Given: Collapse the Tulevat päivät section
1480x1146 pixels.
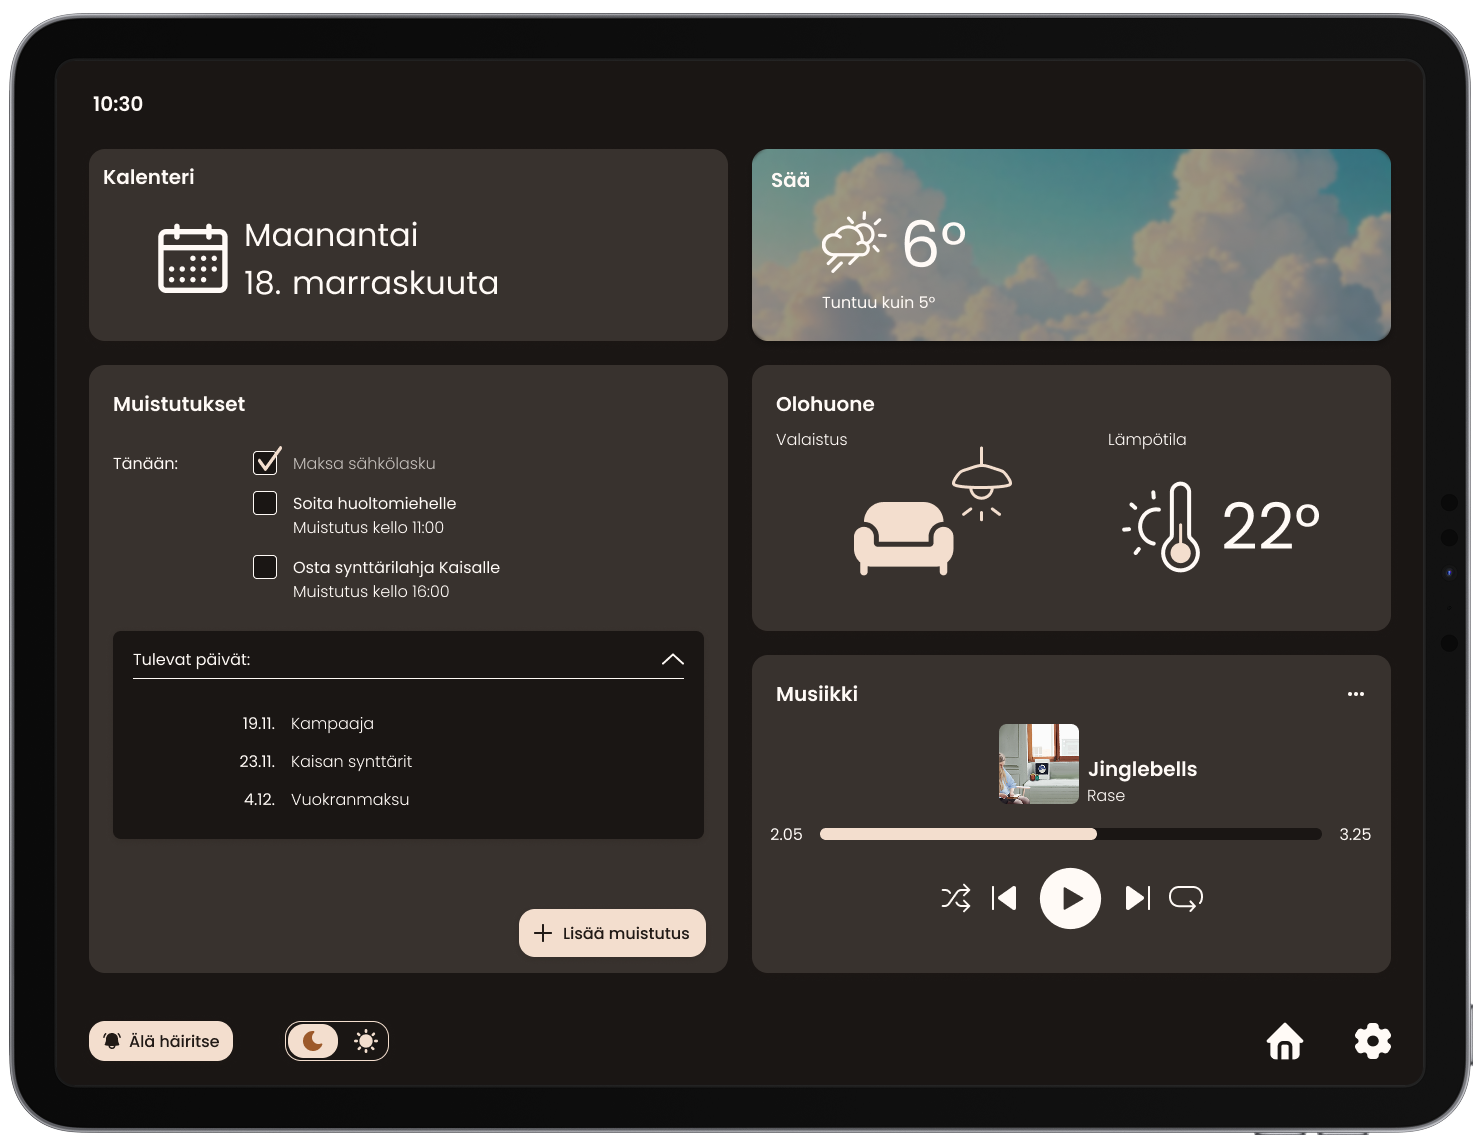Looking at the screenshot, I should tap(673, 659).
